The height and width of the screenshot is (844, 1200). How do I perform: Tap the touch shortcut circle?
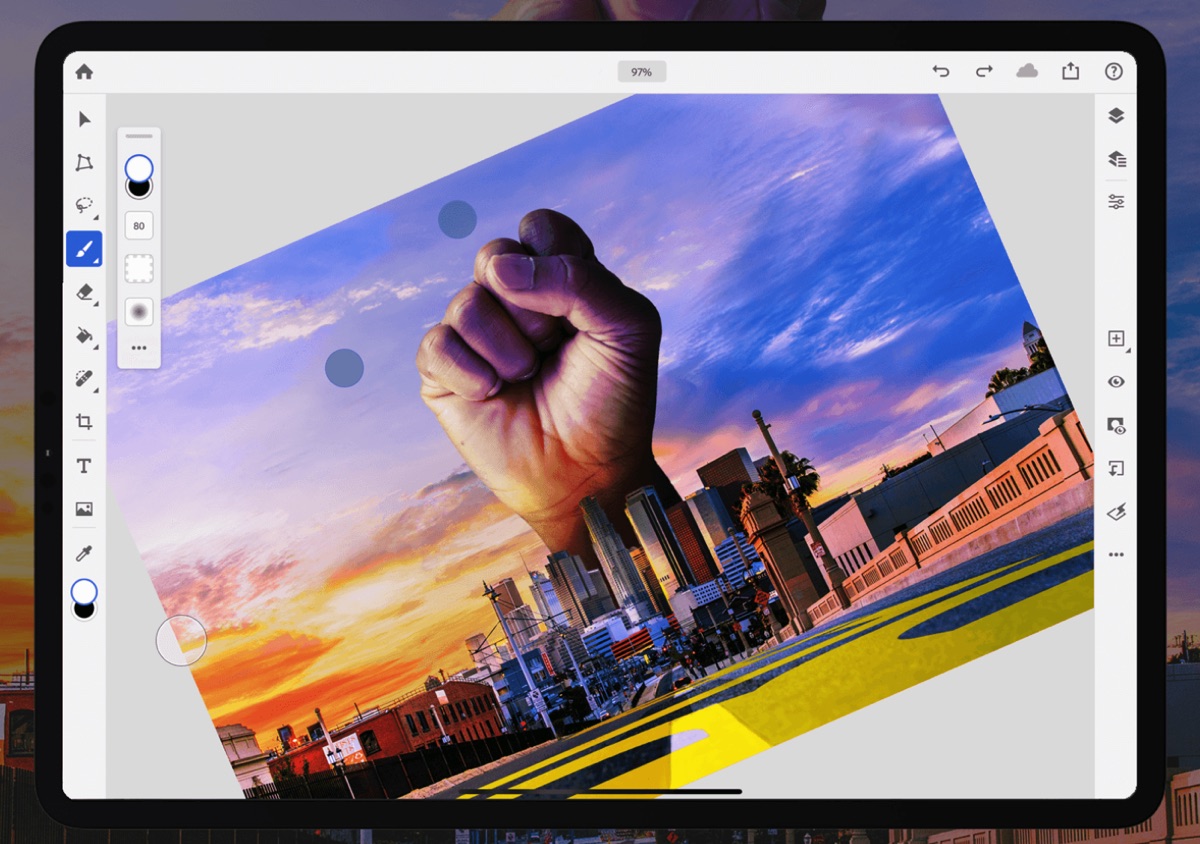pos(181,640)
